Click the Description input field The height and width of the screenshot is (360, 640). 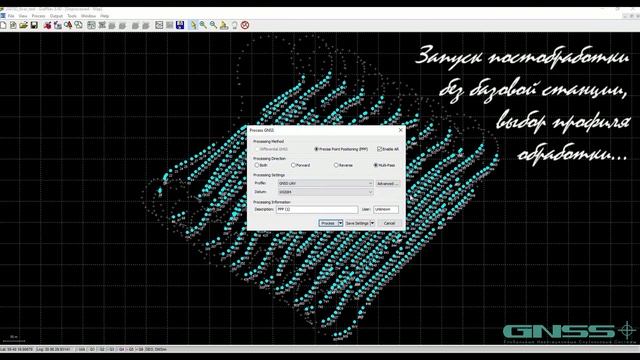(x=317, y=209)
